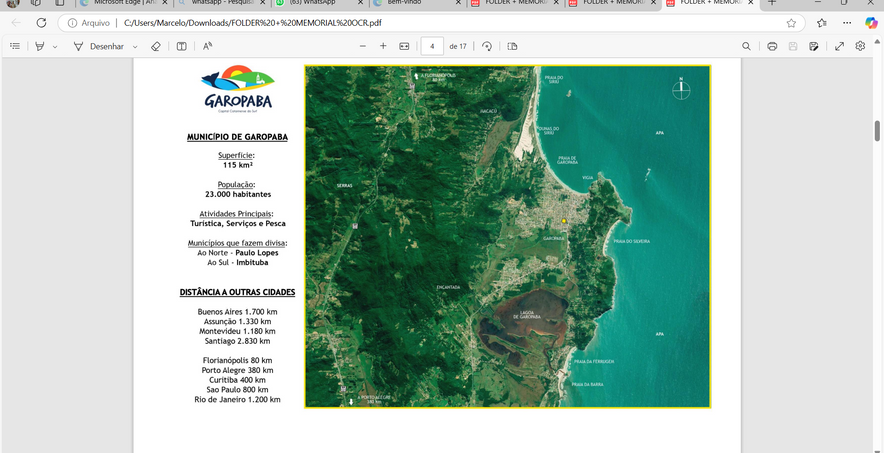Screen dimensions: 884x453
Task: Click the vertical scrollbar thumb
Action: click(877, 131)
